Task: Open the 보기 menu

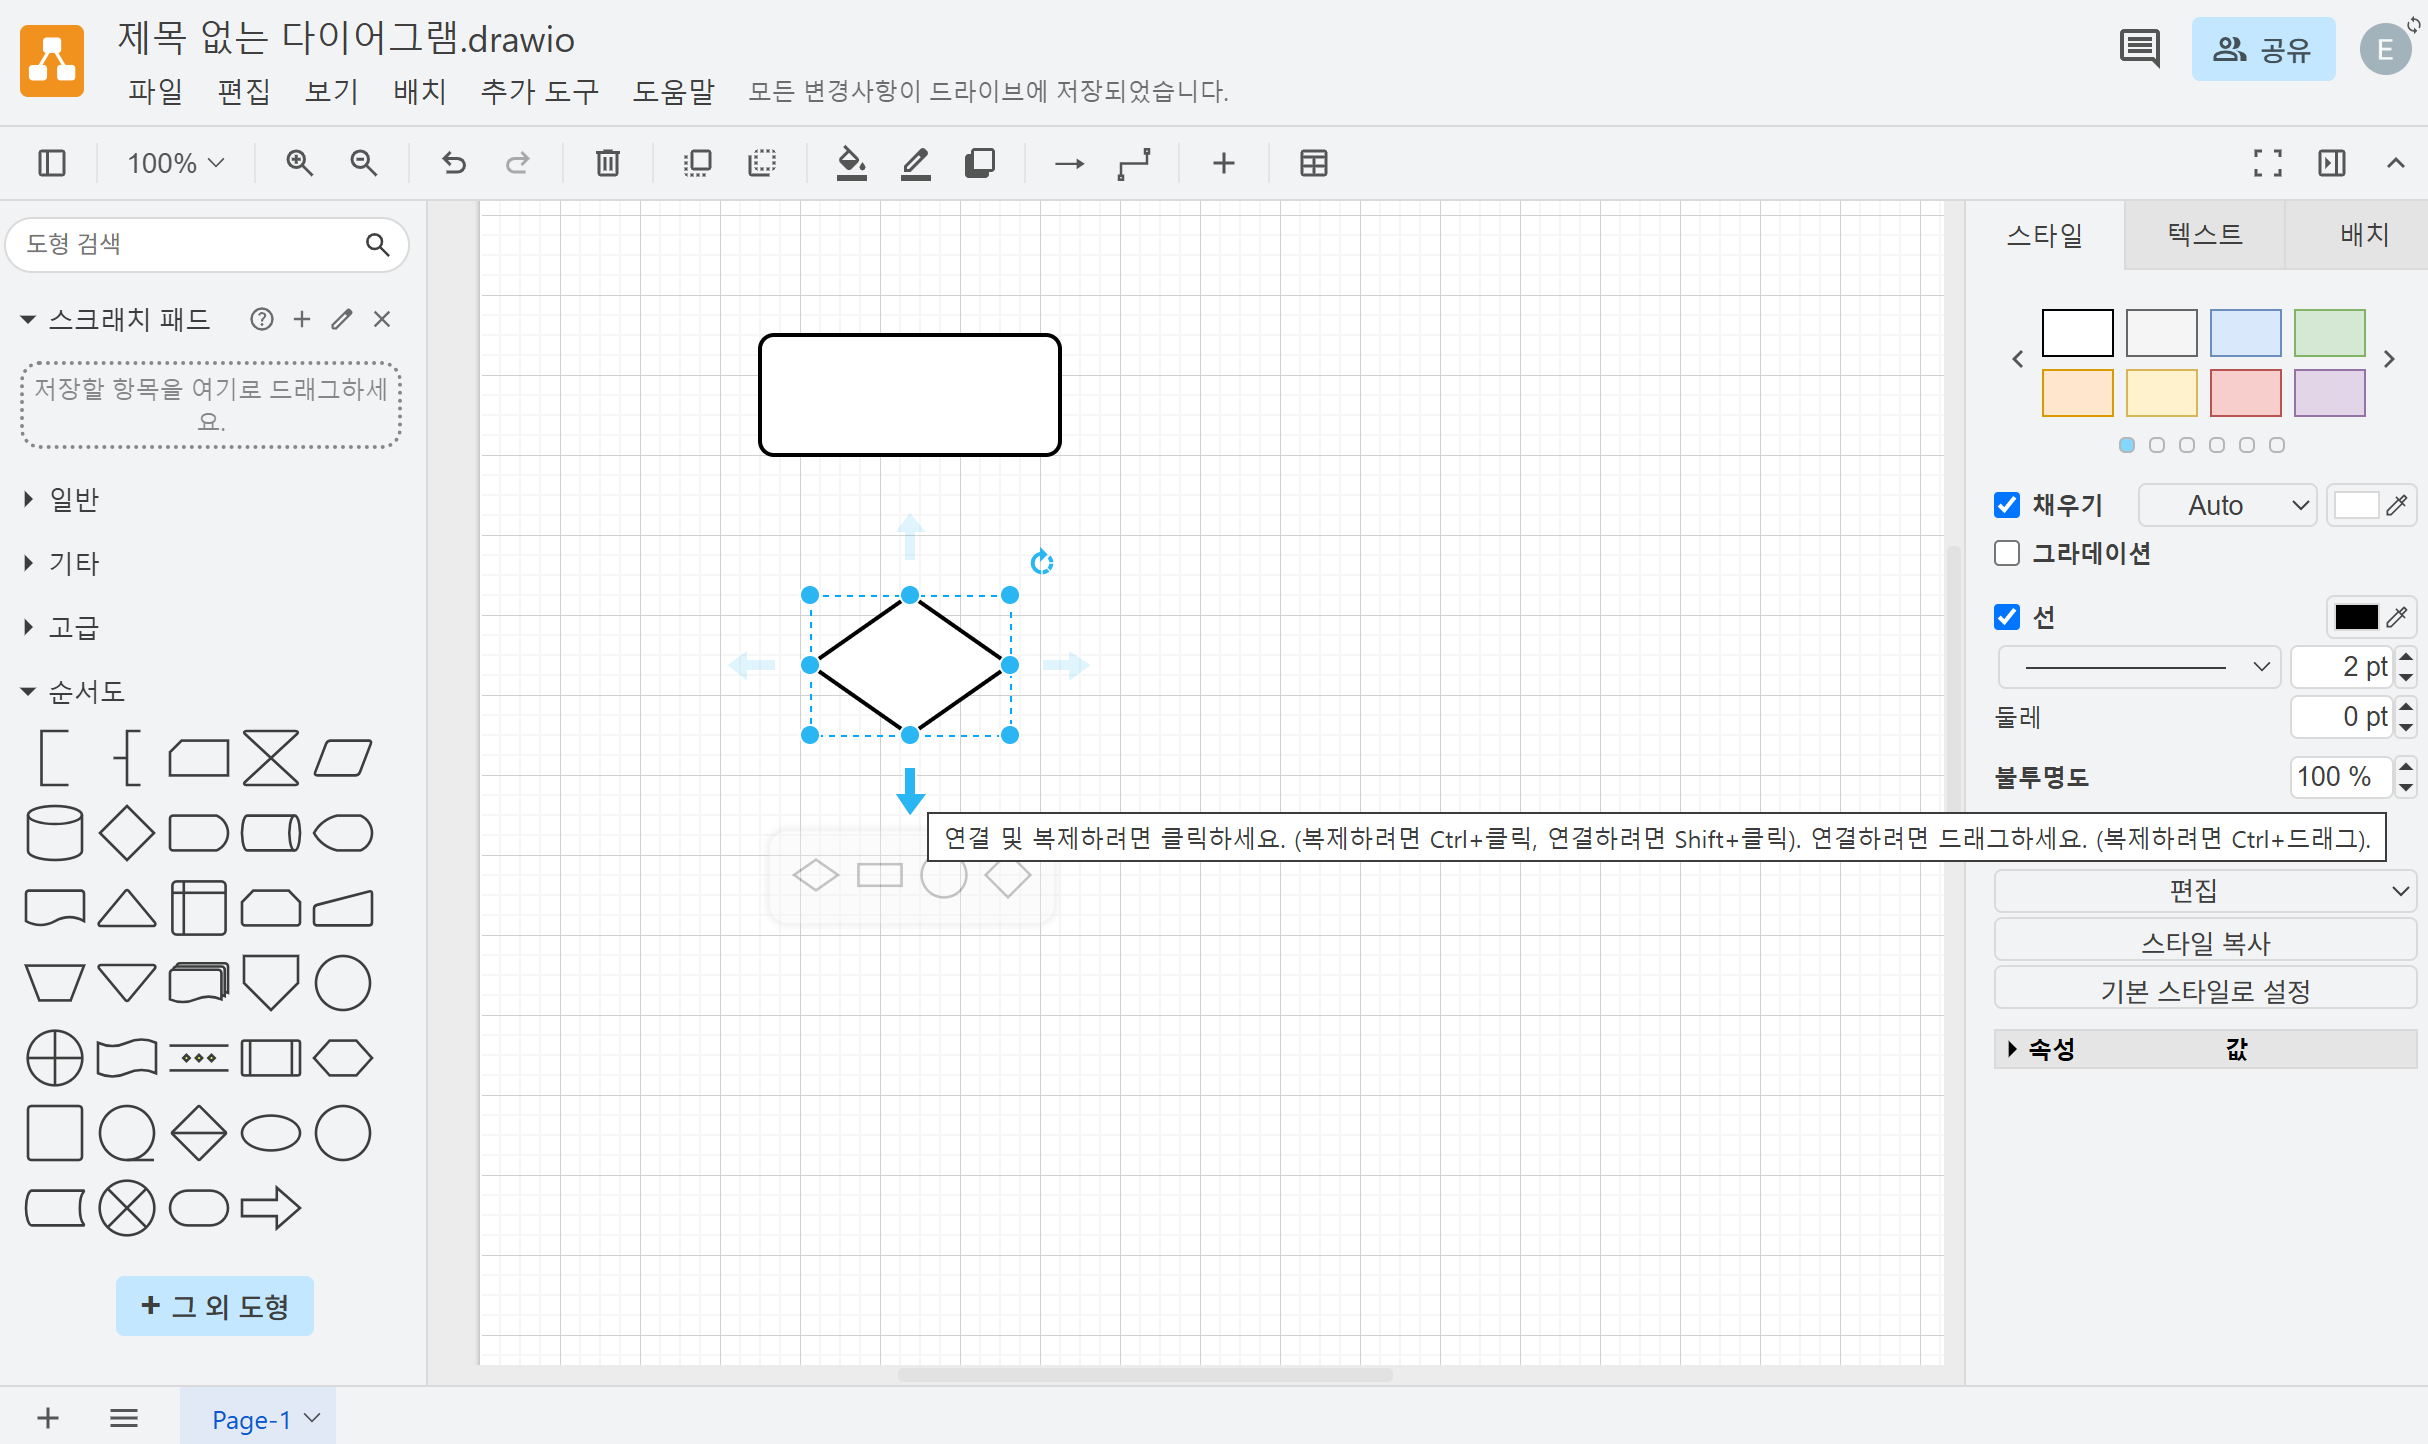Action: pyautogui.click(x=332, y=91)
